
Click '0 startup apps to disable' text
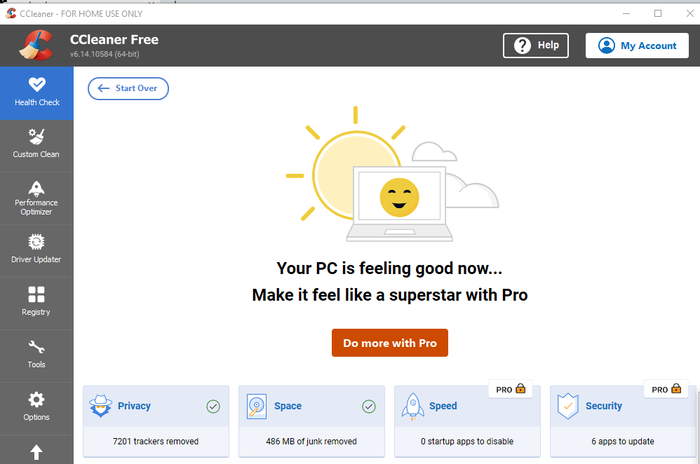[467, 441]
